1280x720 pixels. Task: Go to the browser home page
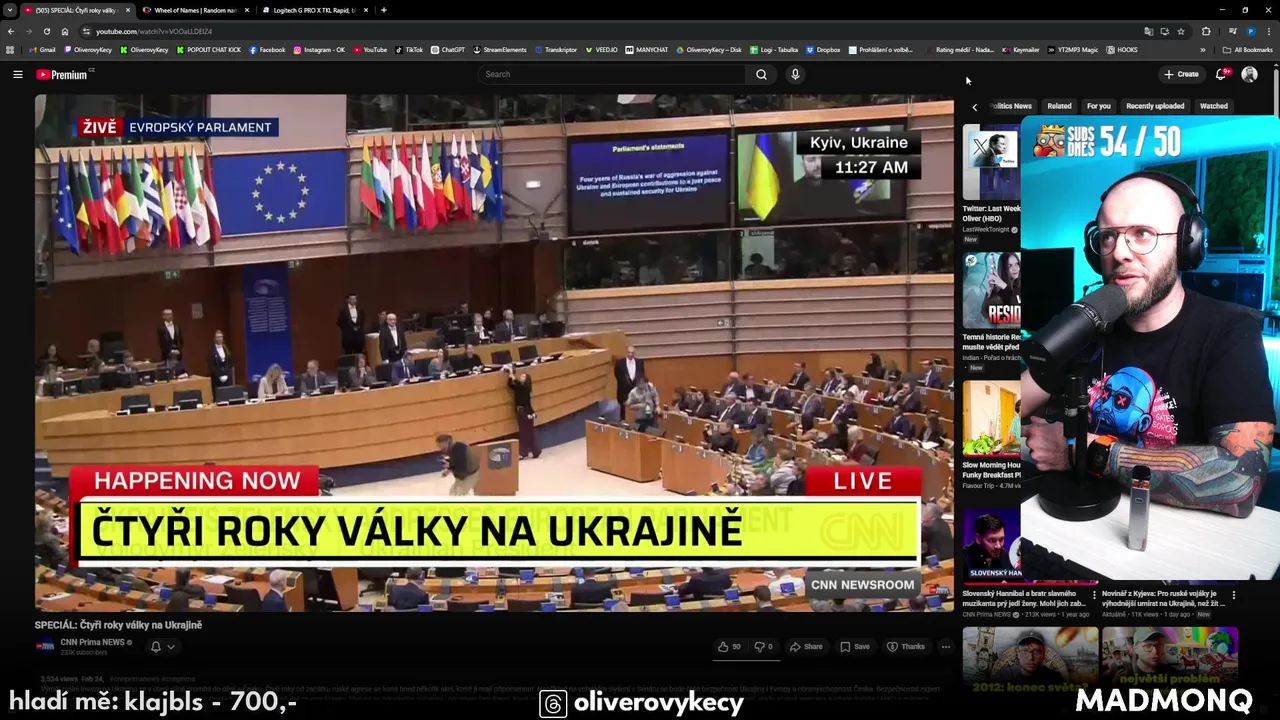pyautogui.click(x=65, y=31)
